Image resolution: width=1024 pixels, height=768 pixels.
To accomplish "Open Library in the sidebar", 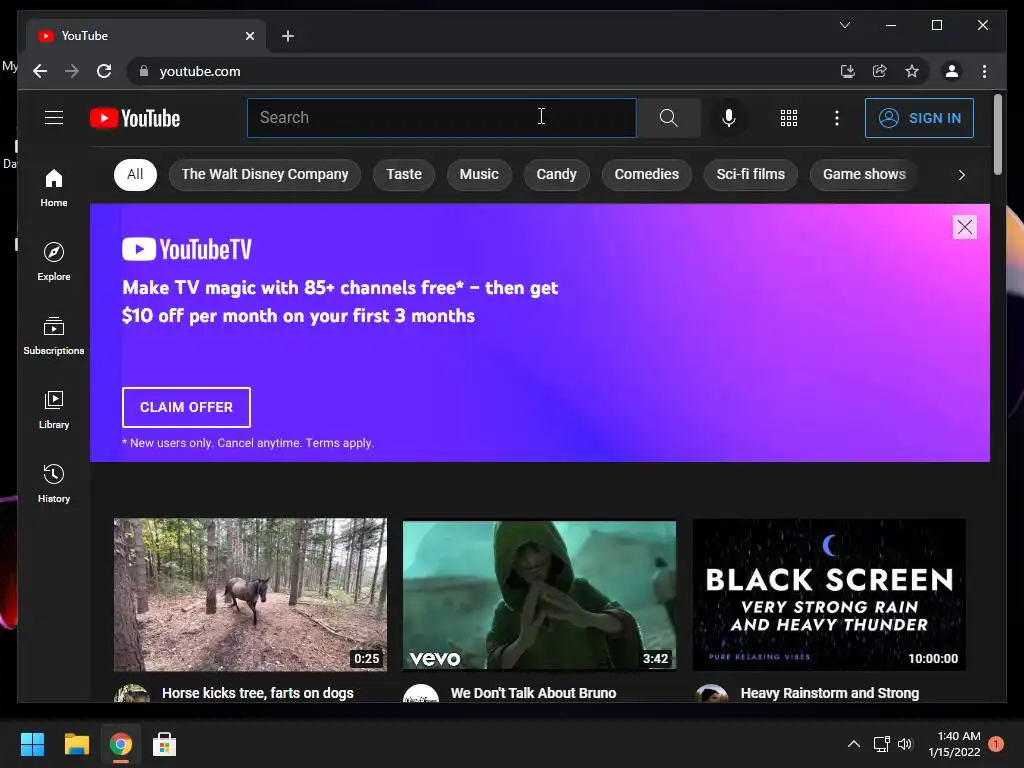I will [54, 409].
